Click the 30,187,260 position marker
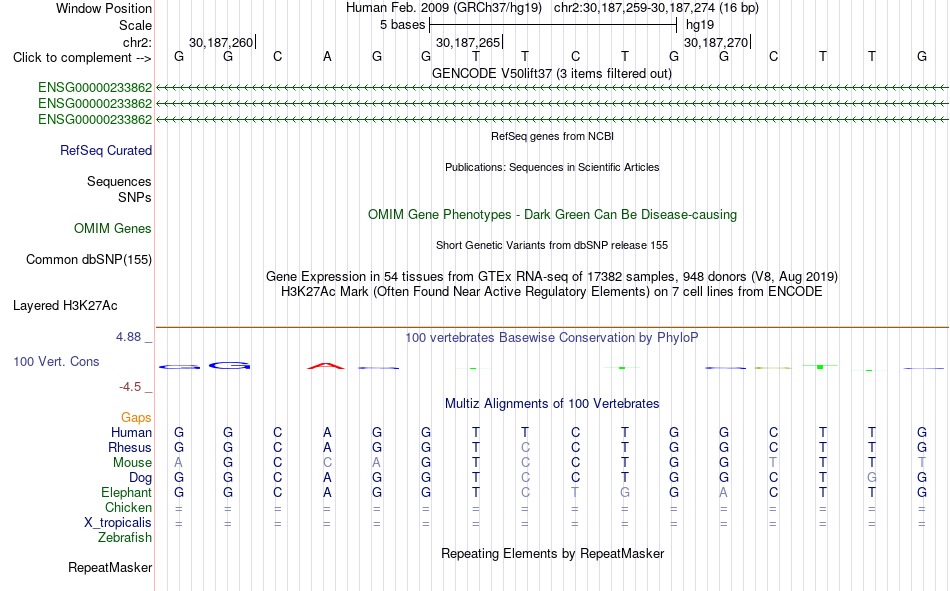This screenshot has width=950, height=591. (x=221, y=42)
